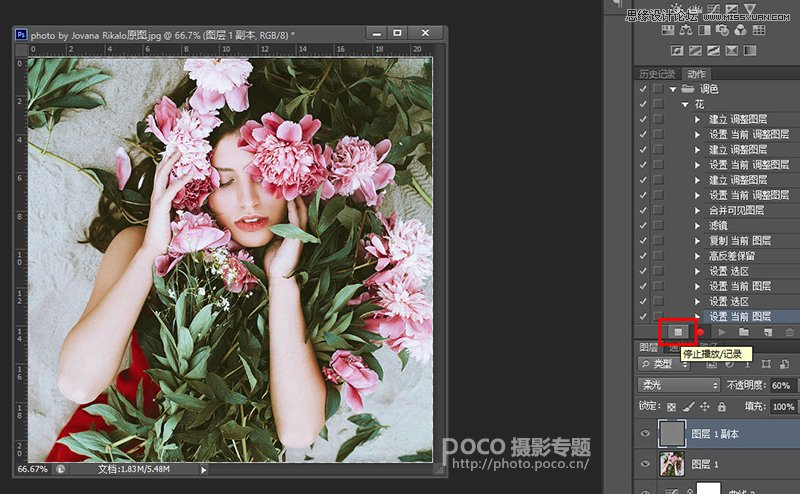
Task: Expand the 合并可见图层 step
Action: pyautogui.click(x=697, y=210)
